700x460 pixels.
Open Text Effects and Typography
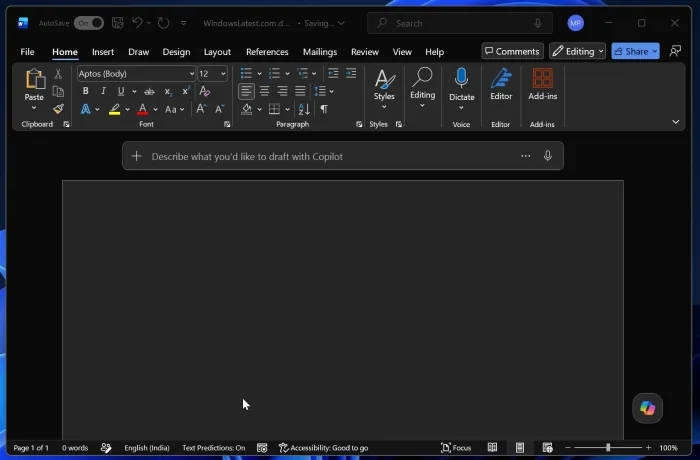click(86, 109)
